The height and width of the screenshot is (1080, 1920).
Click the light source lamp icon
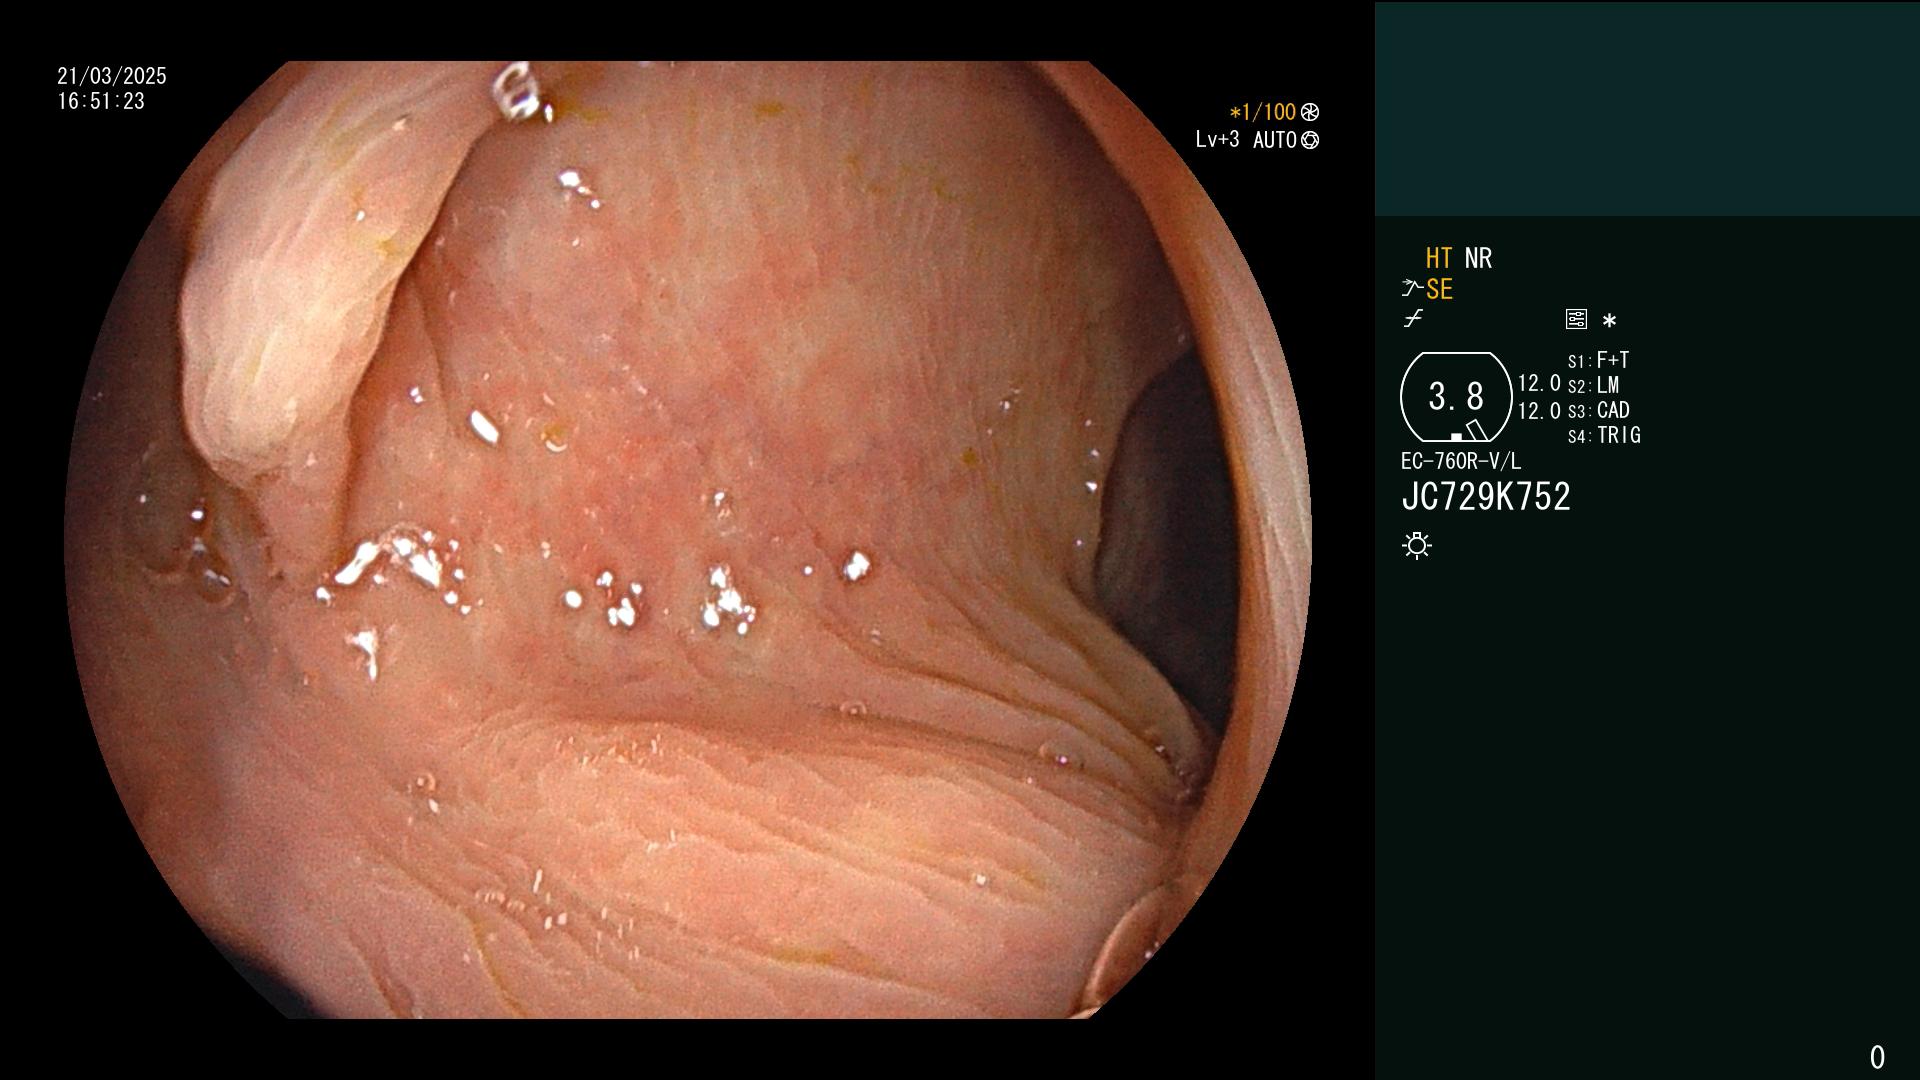1417,545
